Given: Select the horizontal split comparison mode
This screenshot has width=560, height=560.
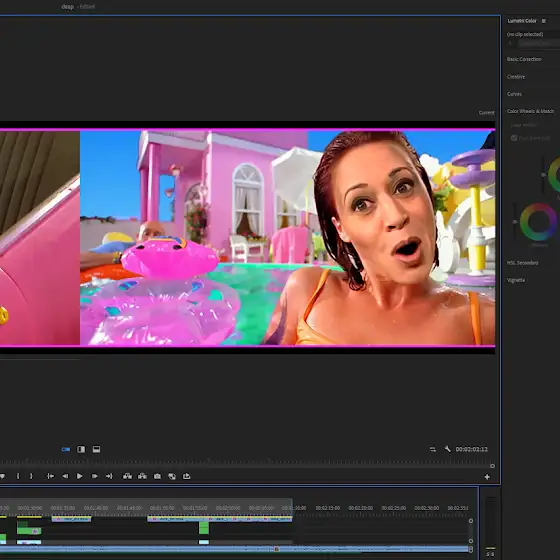Looking at the screenshot, I should 96,449.
